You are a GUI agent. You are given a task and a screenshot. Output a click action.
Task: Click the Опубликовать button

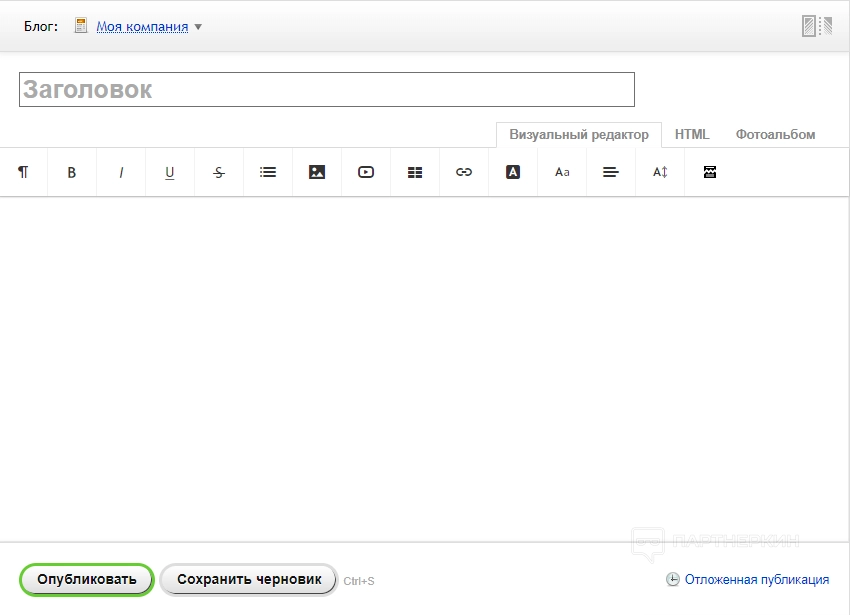[x=87, y=579]
